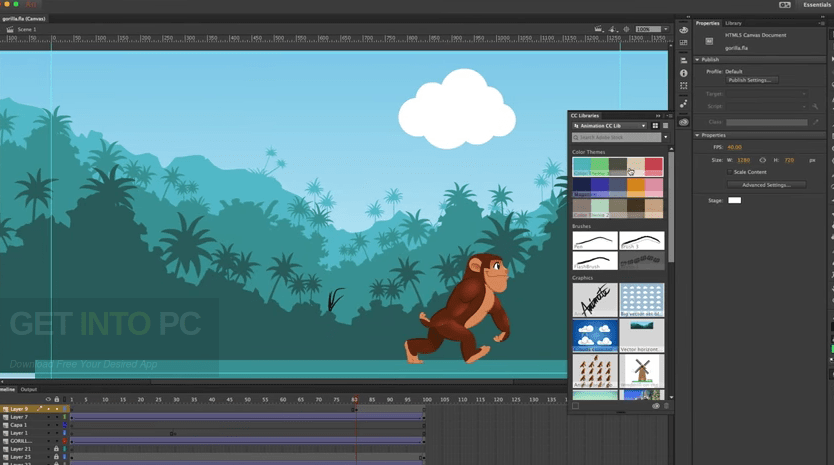
Task: Open the Swatches grid panel icon
Action: [x=684, y=44]
